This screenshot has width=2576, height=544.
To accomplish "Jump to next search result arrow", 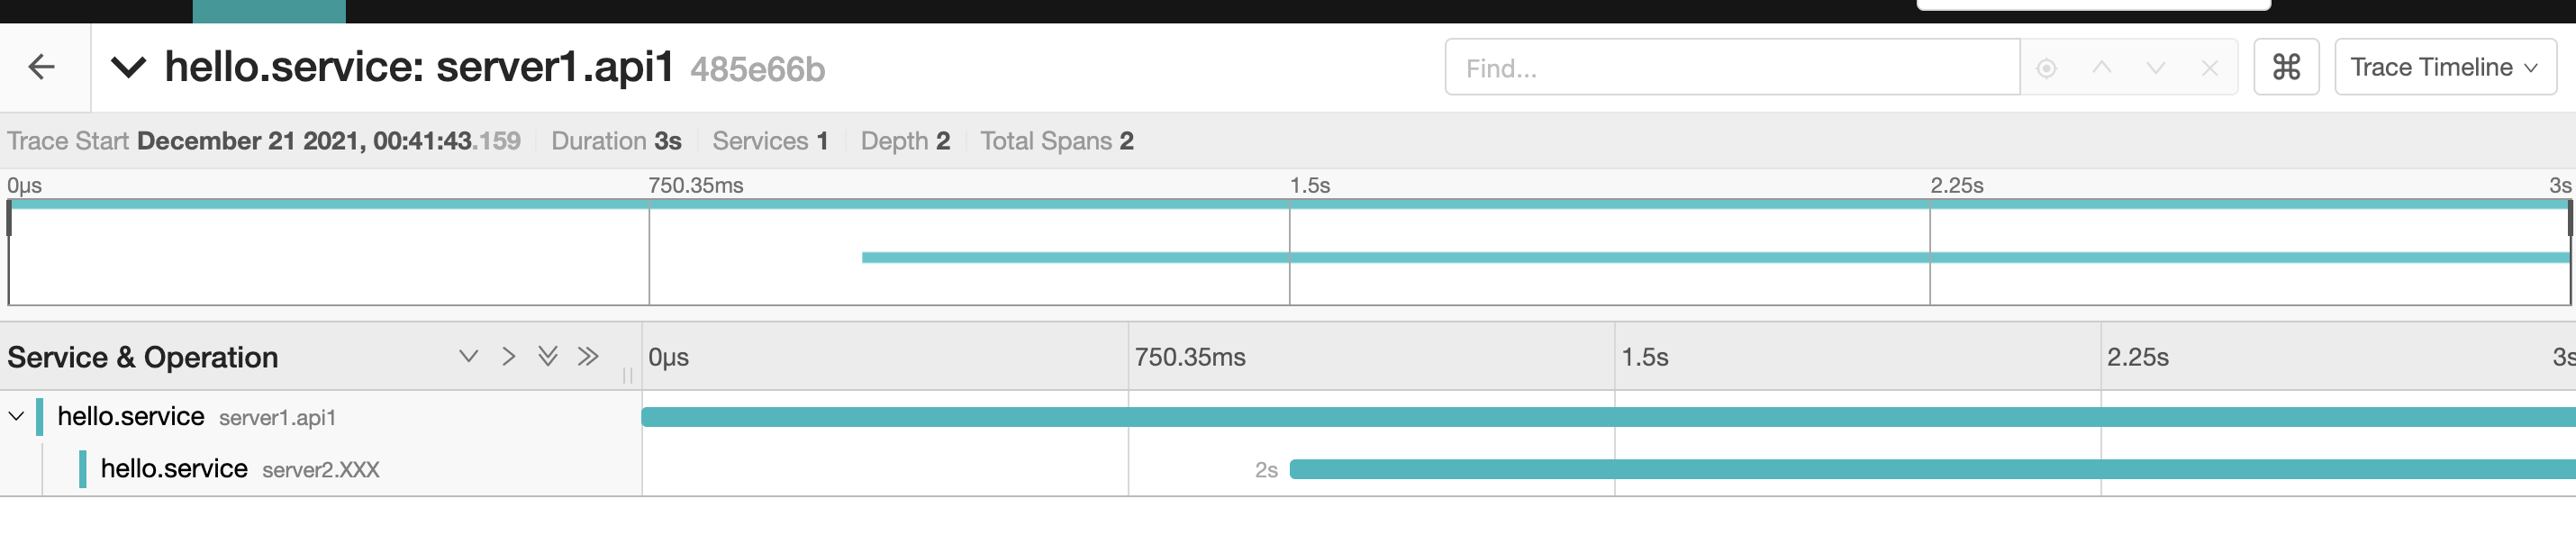I will tap(2155, 68).
